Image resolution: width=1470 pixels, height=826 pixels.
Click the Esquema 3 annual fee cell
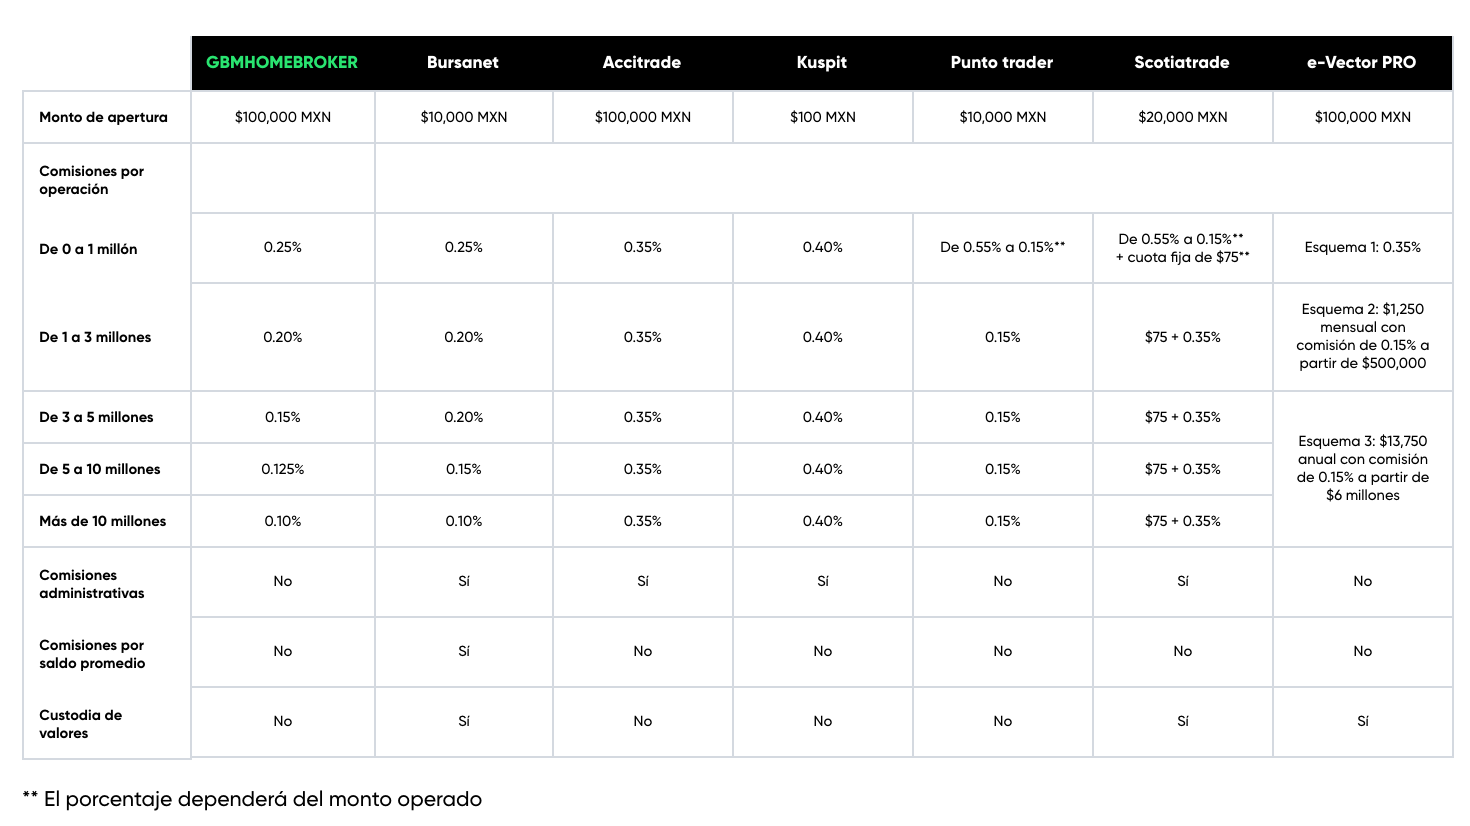pos(1363,468)
